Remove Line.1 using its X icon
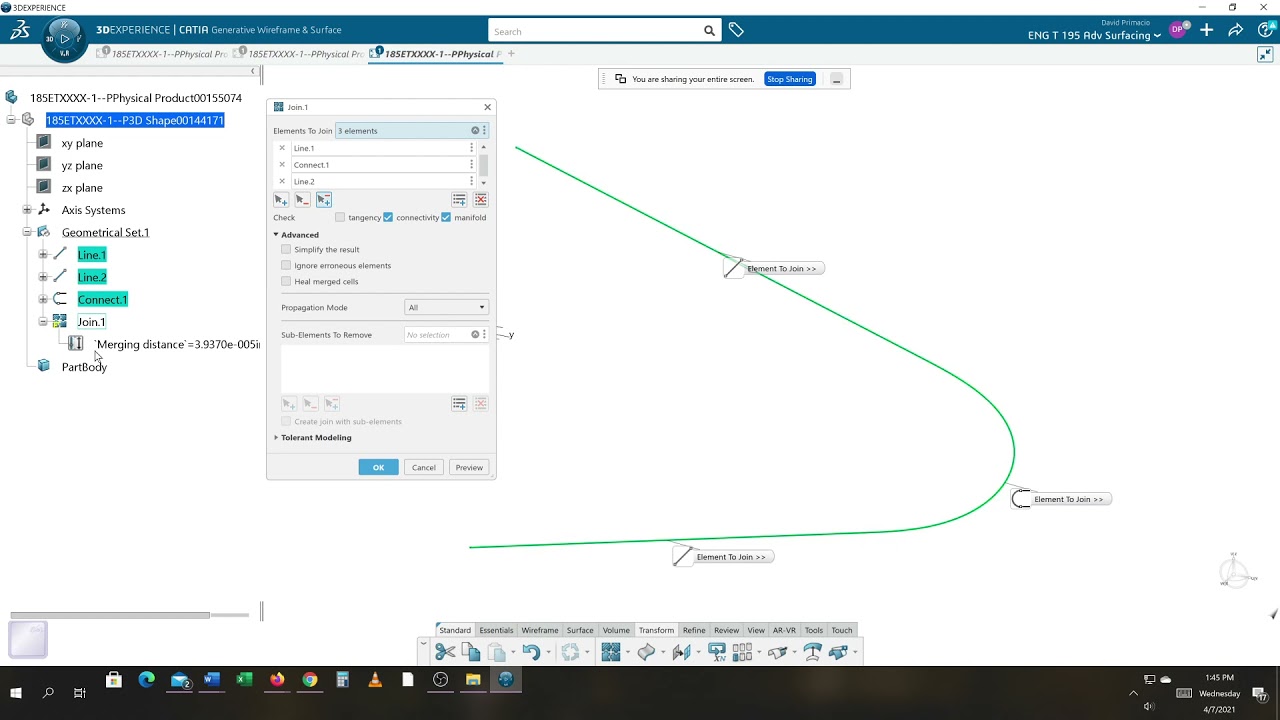 point(282,148)
